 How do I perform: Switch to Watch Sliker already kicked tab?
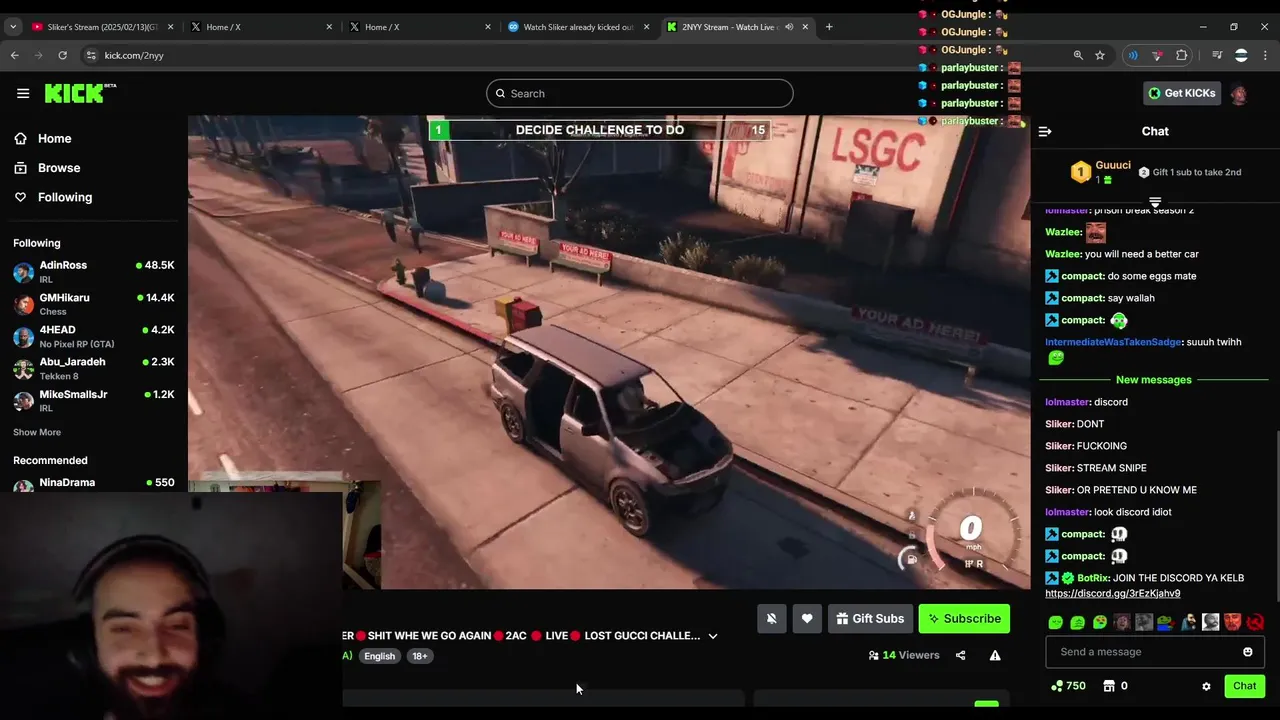(578, 27)
